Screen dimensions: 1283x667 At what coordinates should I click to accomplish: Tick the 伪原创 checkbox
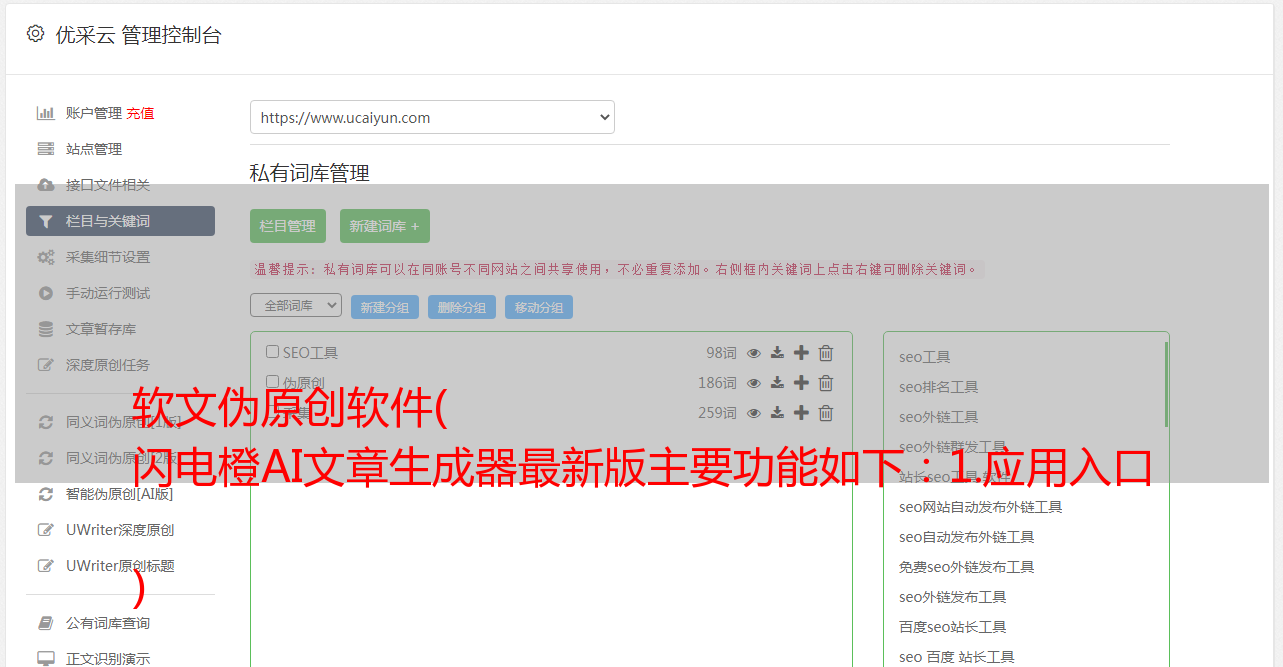pyautogui.click(x=272, y=382)
